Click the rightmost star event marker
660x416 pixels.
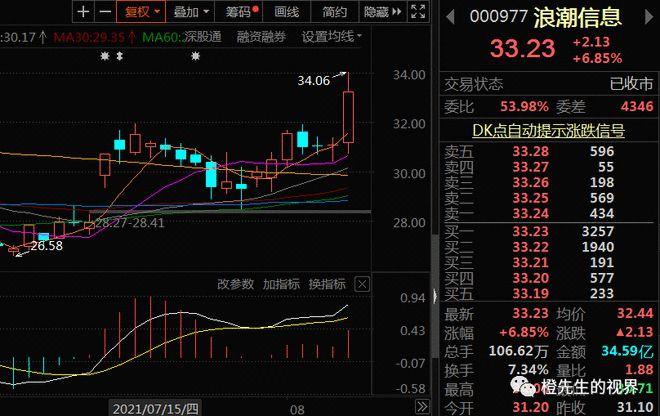tap(195, 56)
